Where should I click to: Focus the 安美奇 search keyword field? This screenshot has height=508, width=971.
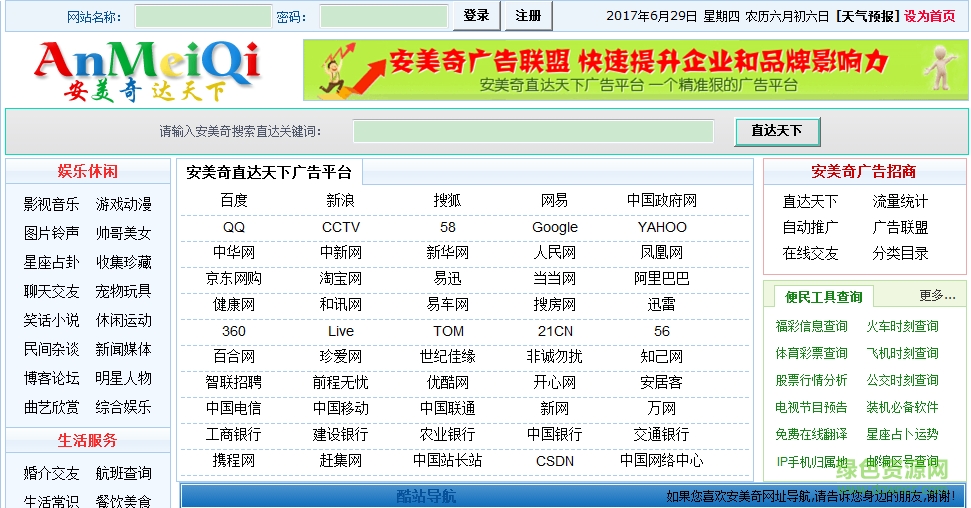click(533, 131)
